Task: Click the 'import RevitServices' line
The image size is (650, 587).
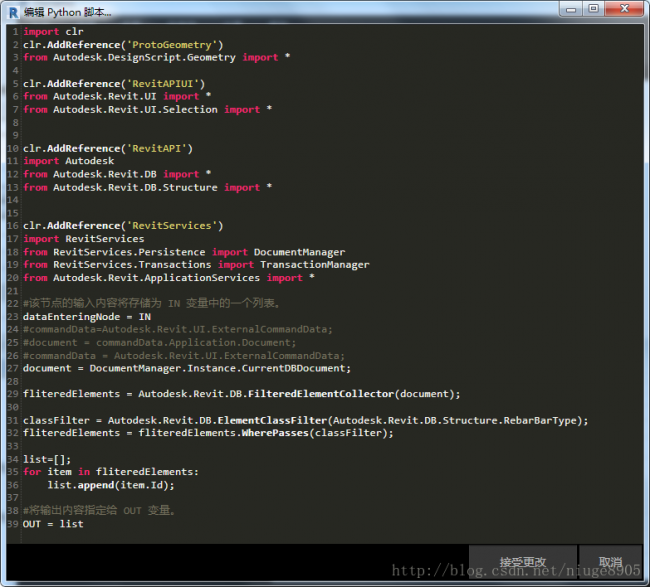Action: (83, 239)
